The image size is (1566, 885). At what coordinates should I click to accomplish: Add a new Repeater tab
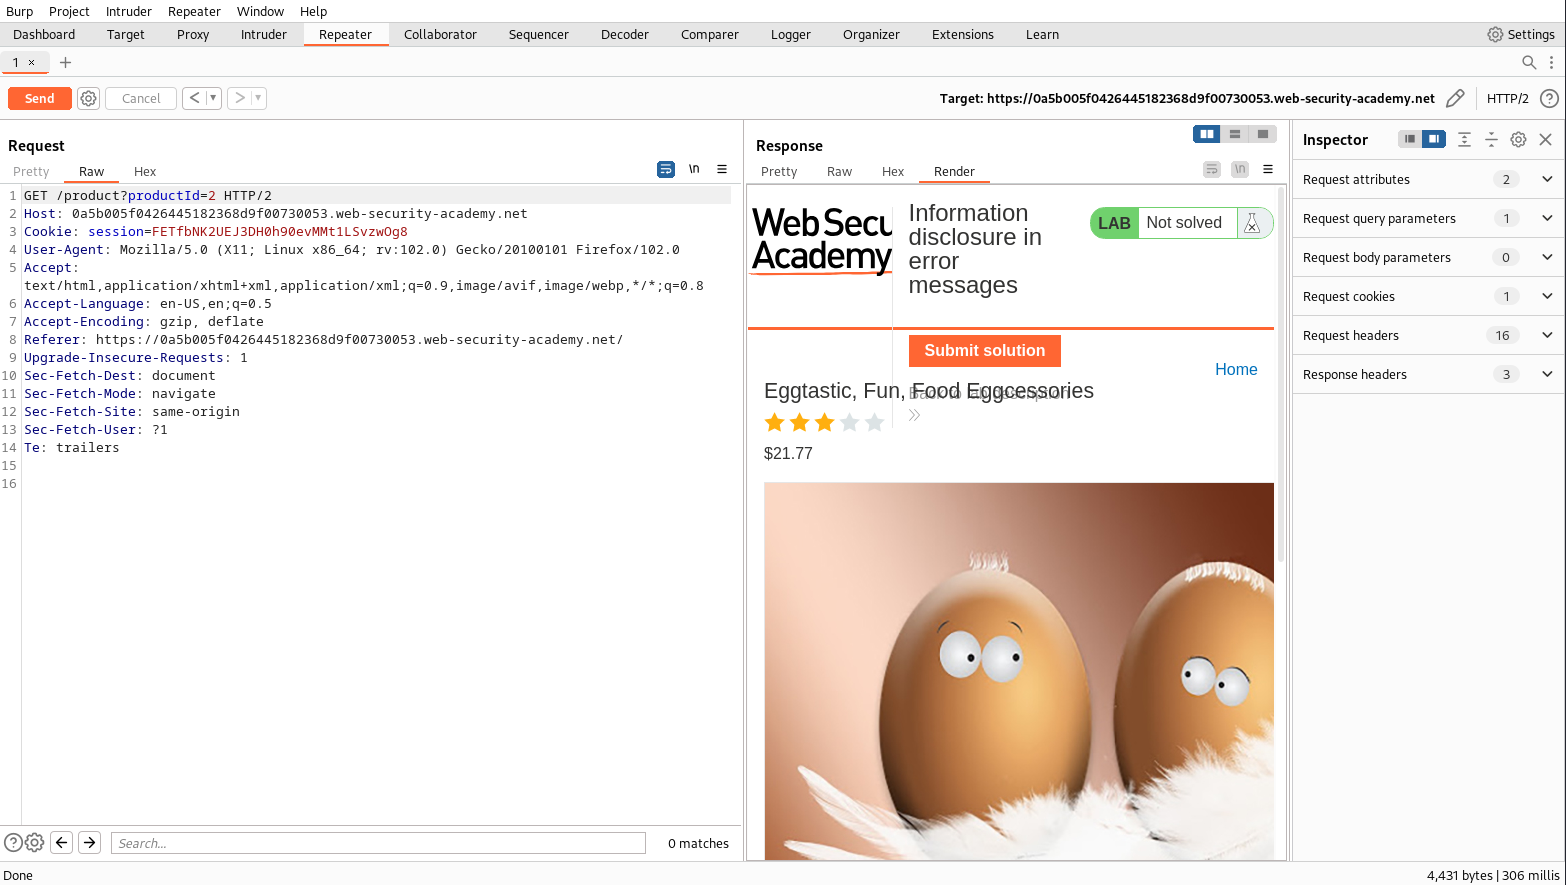(65, 62)
